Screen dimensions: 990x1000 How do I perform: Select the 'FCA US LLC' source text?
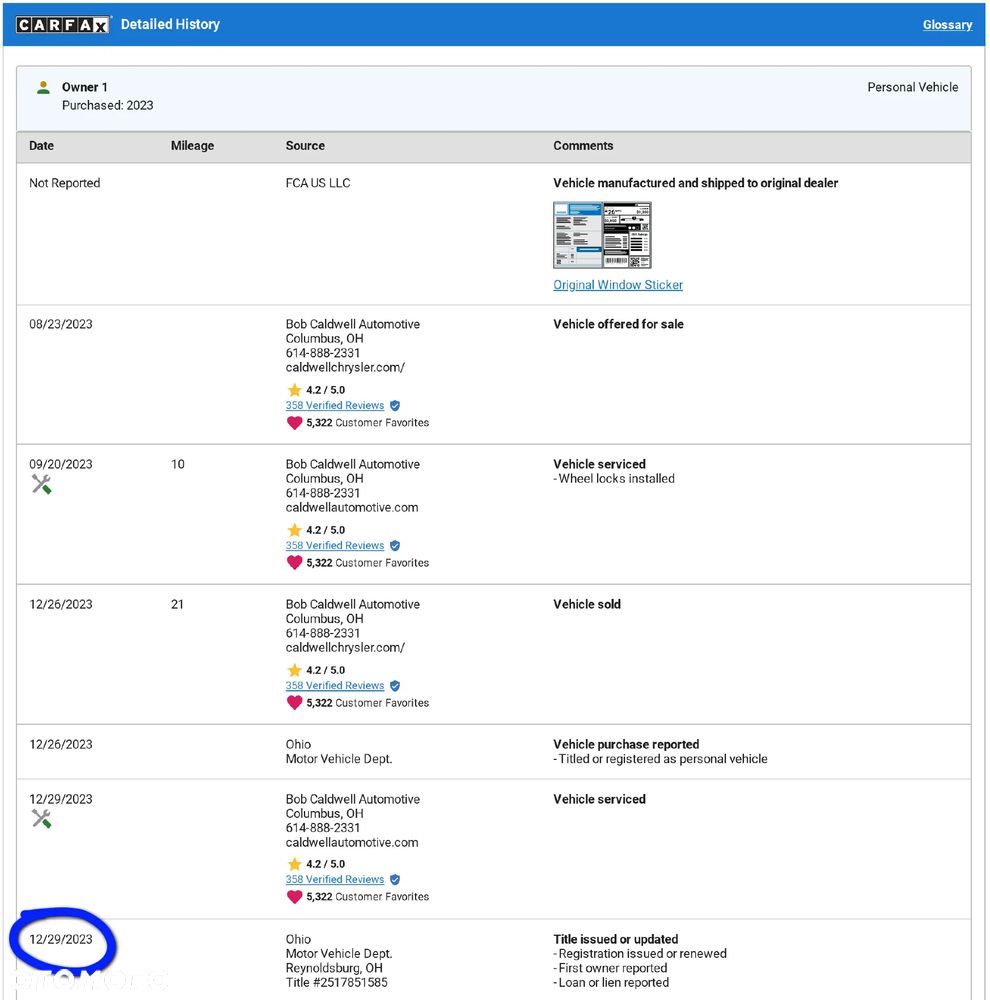(318, 183)
